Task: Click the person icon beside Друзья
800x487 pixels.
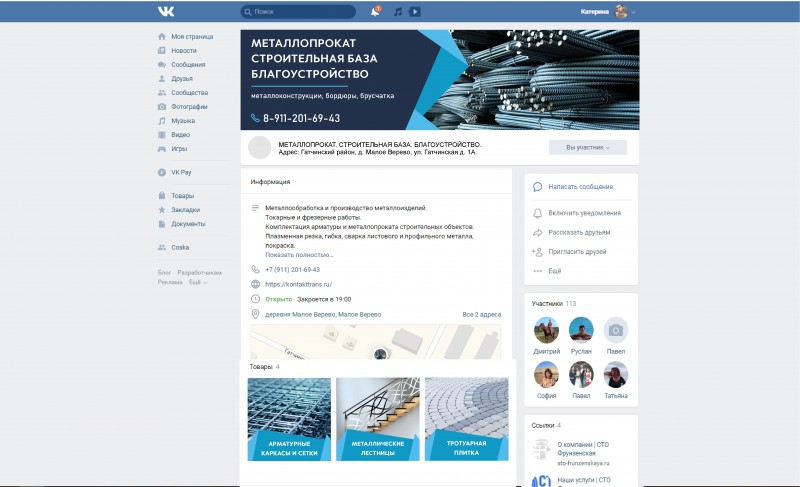Action: point(162,79)
